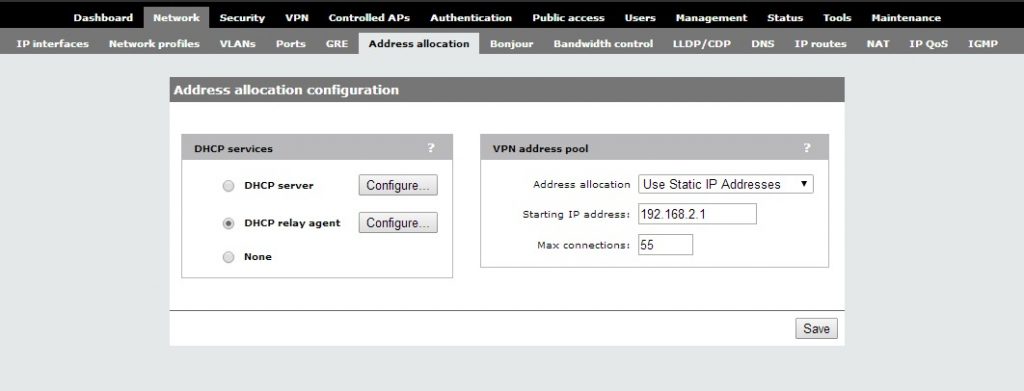Switch to IP routes tab
The width and height of the screenshot is (1024, 391).
pyautogui.click(x=820, y=44)
